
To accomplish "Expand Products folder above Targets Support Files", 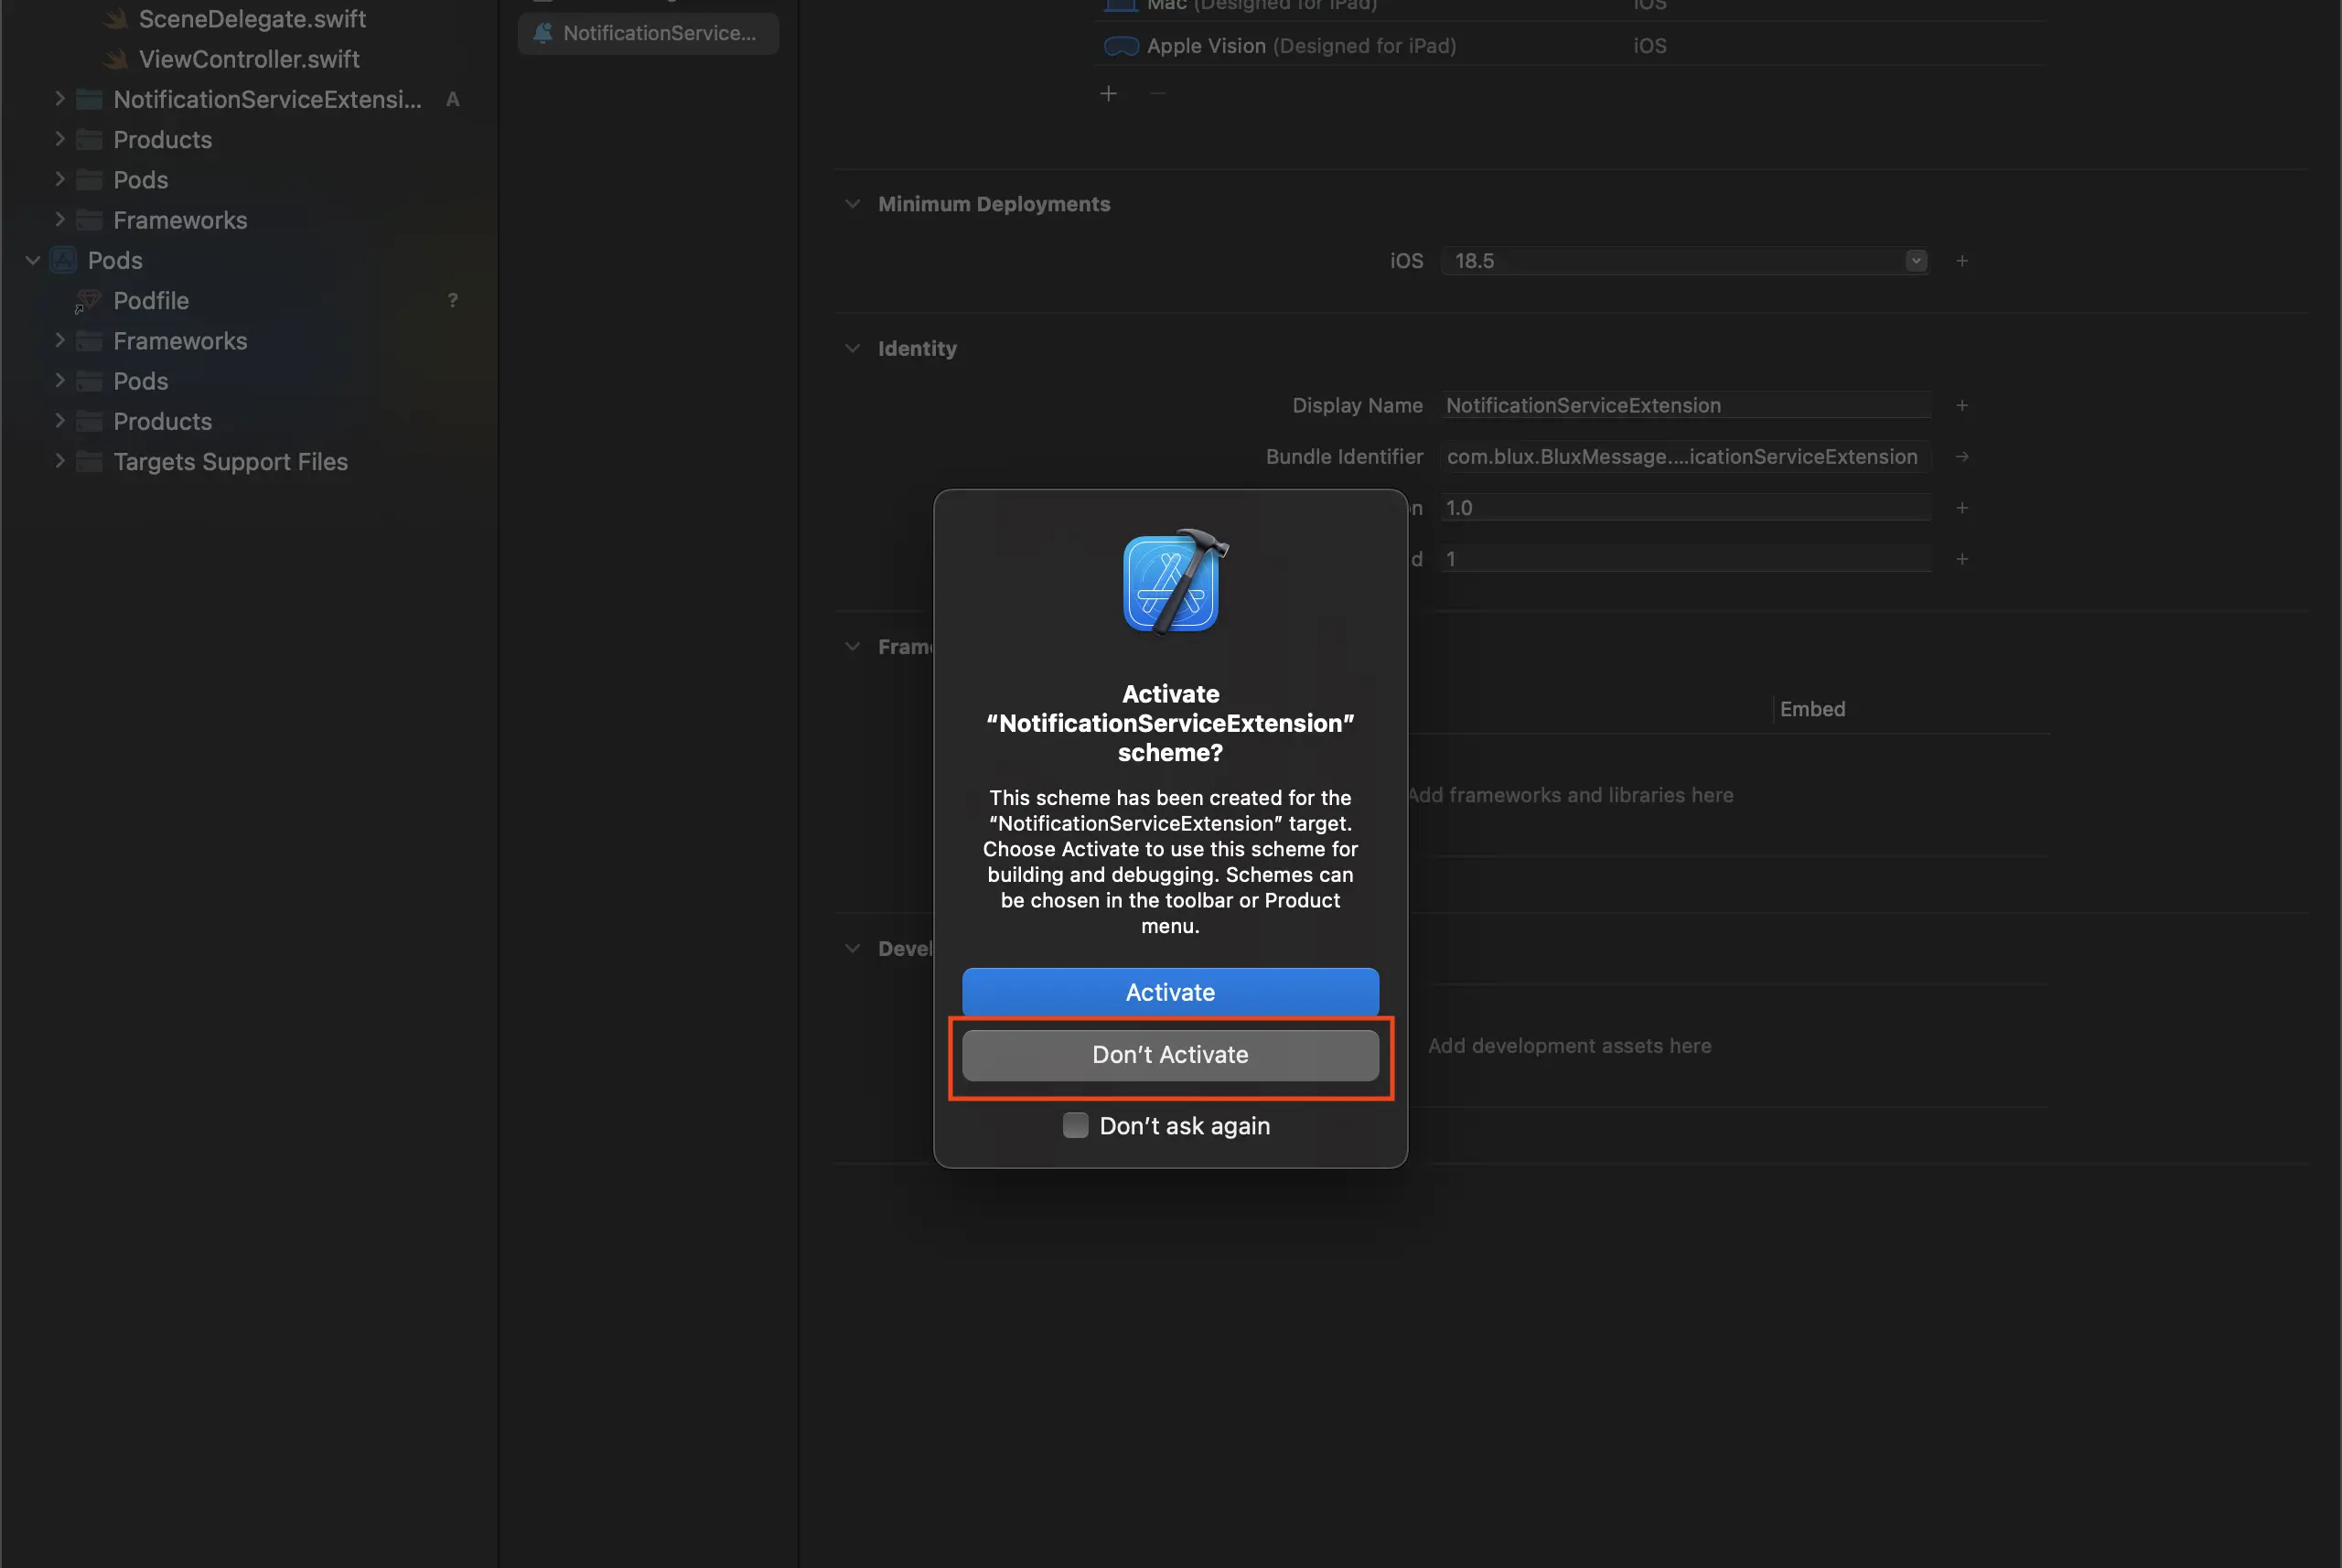I will 60,420.
